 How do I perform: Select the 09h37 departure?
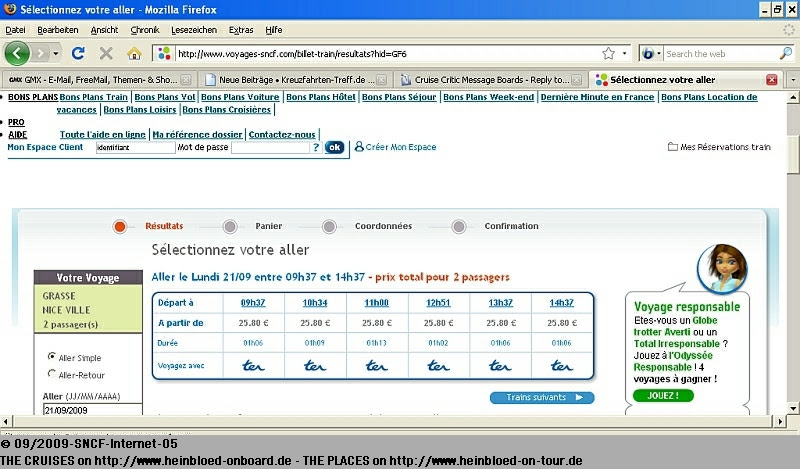click(x=253, y=303)
